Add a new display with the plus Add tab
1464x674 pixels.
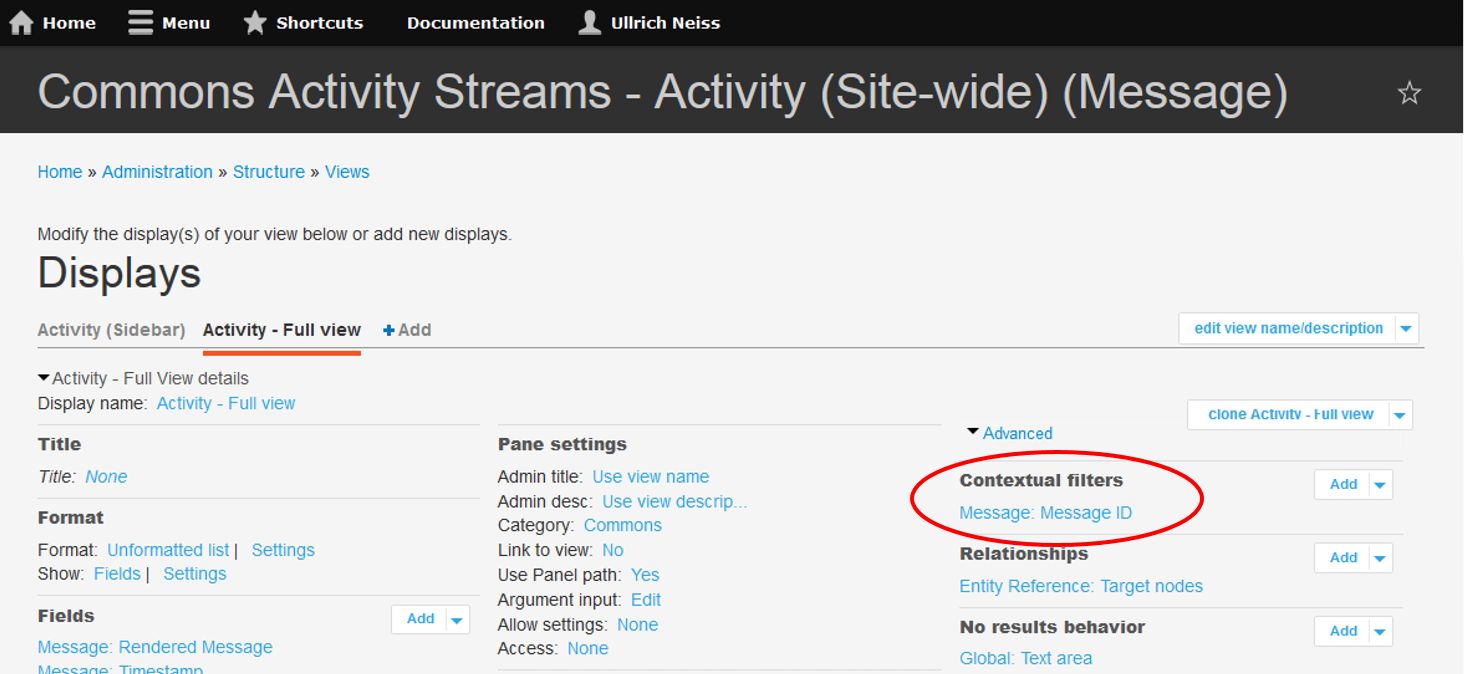click(407, 330)
